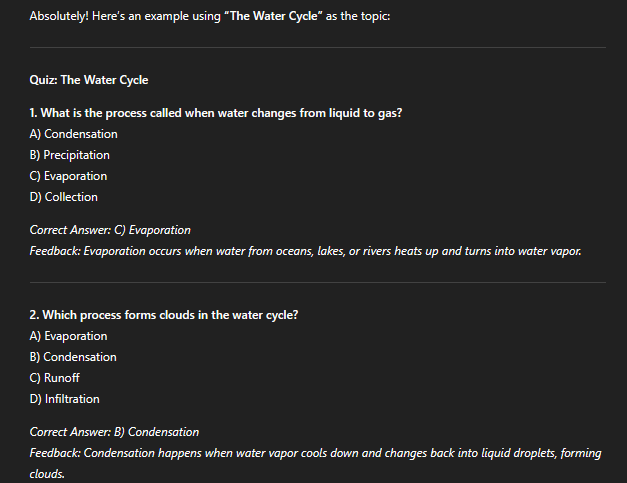Click the Evaporation feedback sentence
The height and width of the screenshot is (483, 627).
(306, 251)
